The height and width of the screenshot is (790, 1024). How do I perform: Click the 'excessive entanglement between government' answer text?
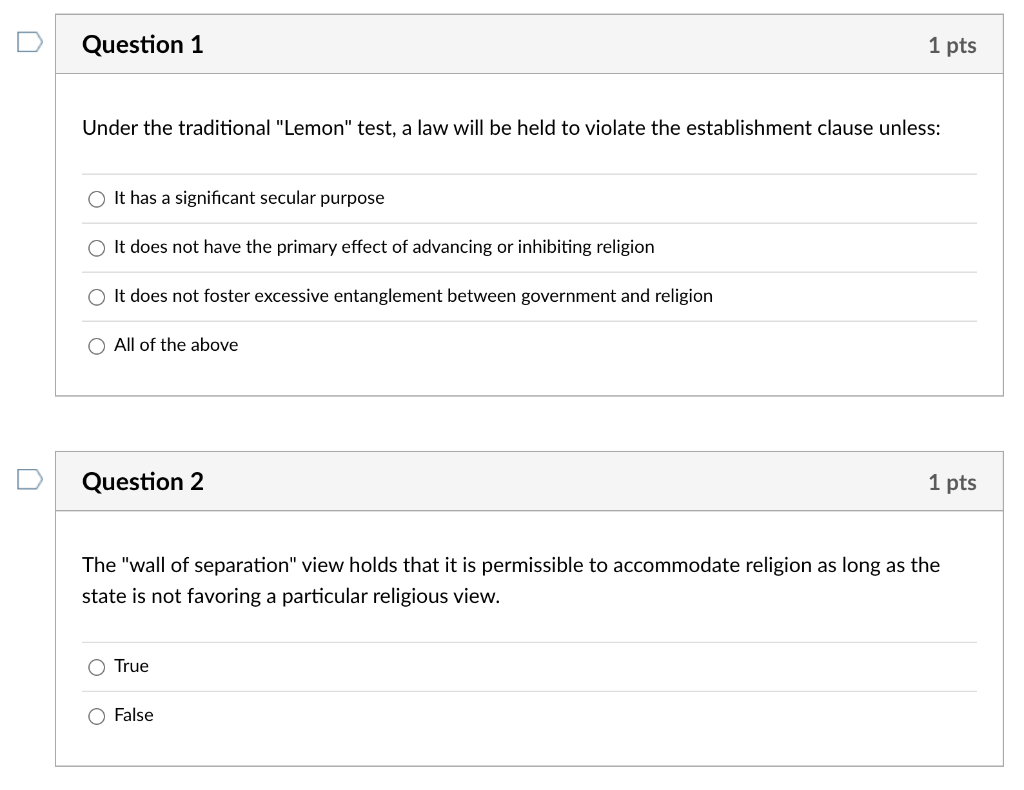coord(413,296)
